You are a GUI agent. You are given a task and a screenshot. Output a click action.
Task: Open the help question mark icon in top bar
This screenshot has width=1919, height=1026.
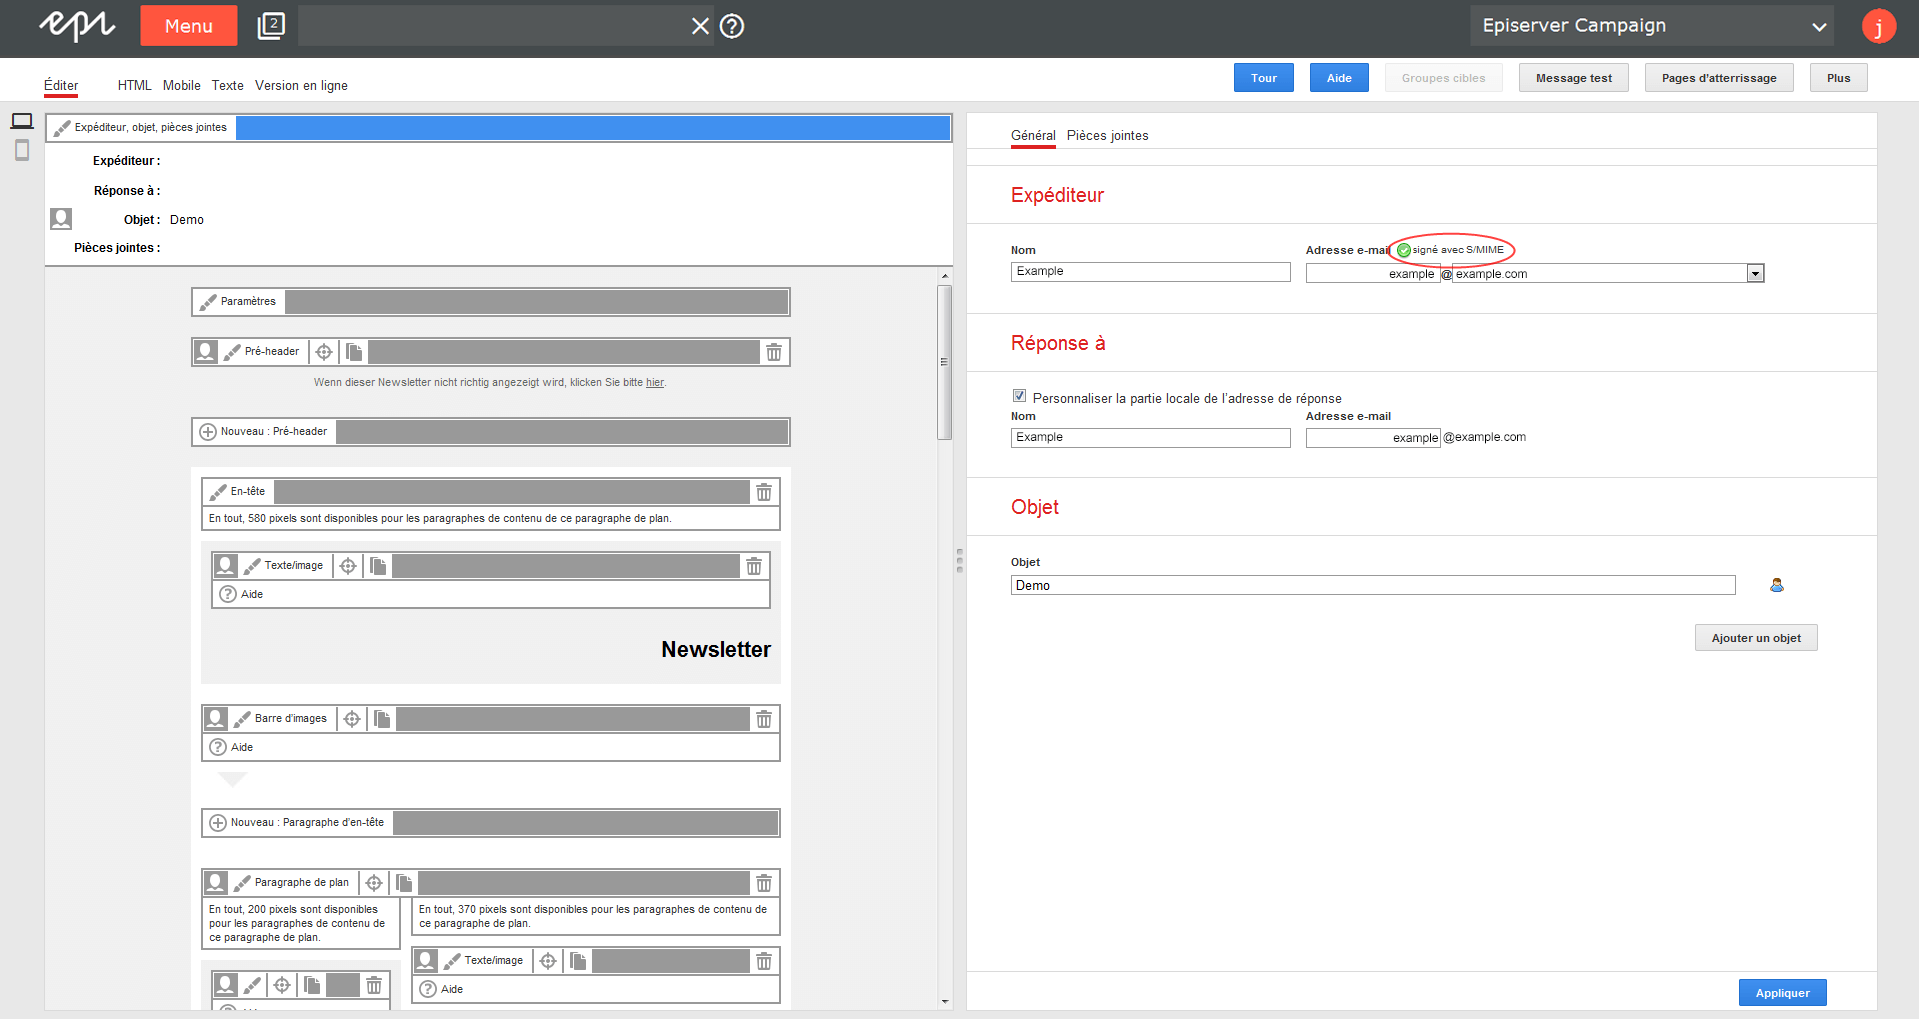732,26
